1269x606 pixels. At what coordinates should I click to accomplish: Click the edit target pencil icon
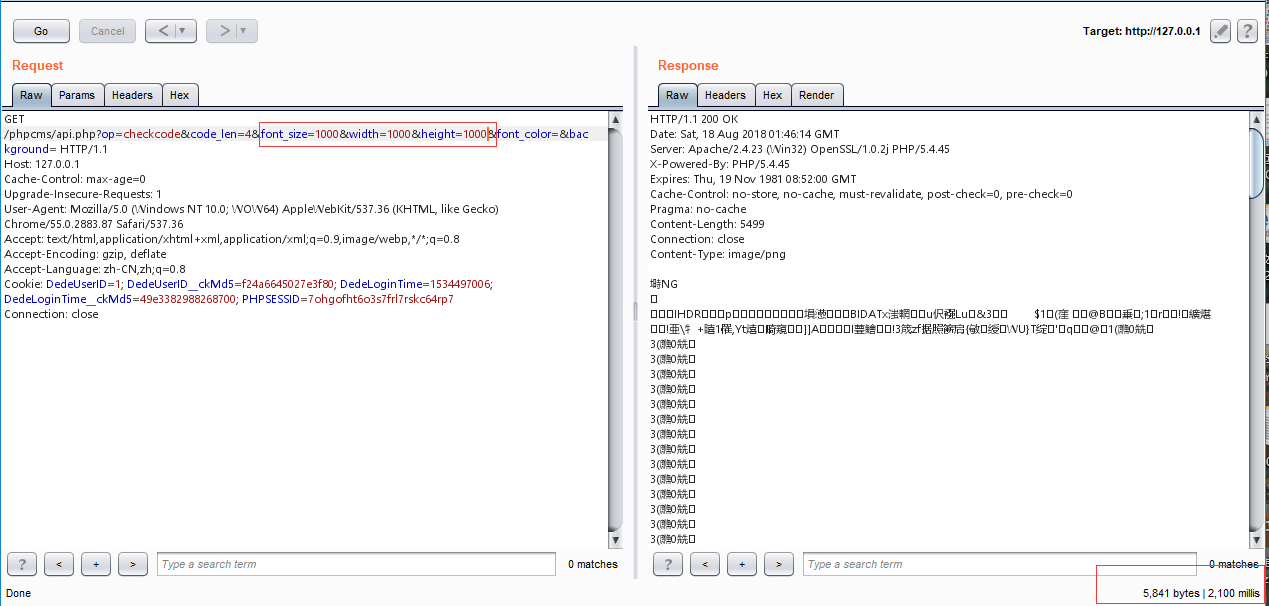pos(1220,31)
